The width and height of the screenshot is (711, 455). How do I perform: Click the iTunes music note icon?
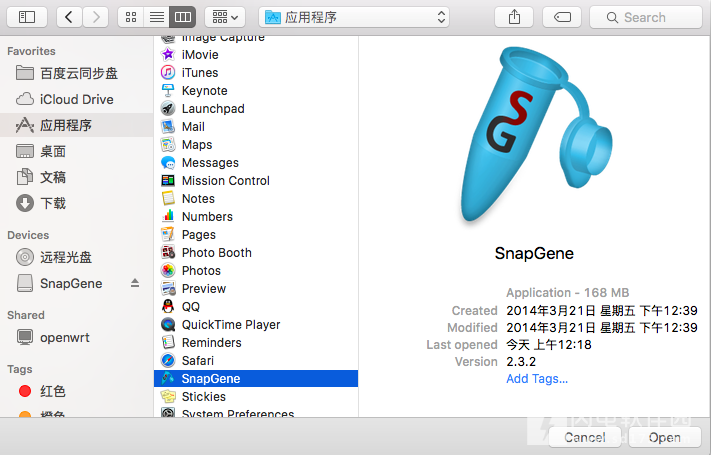[168, 73]
